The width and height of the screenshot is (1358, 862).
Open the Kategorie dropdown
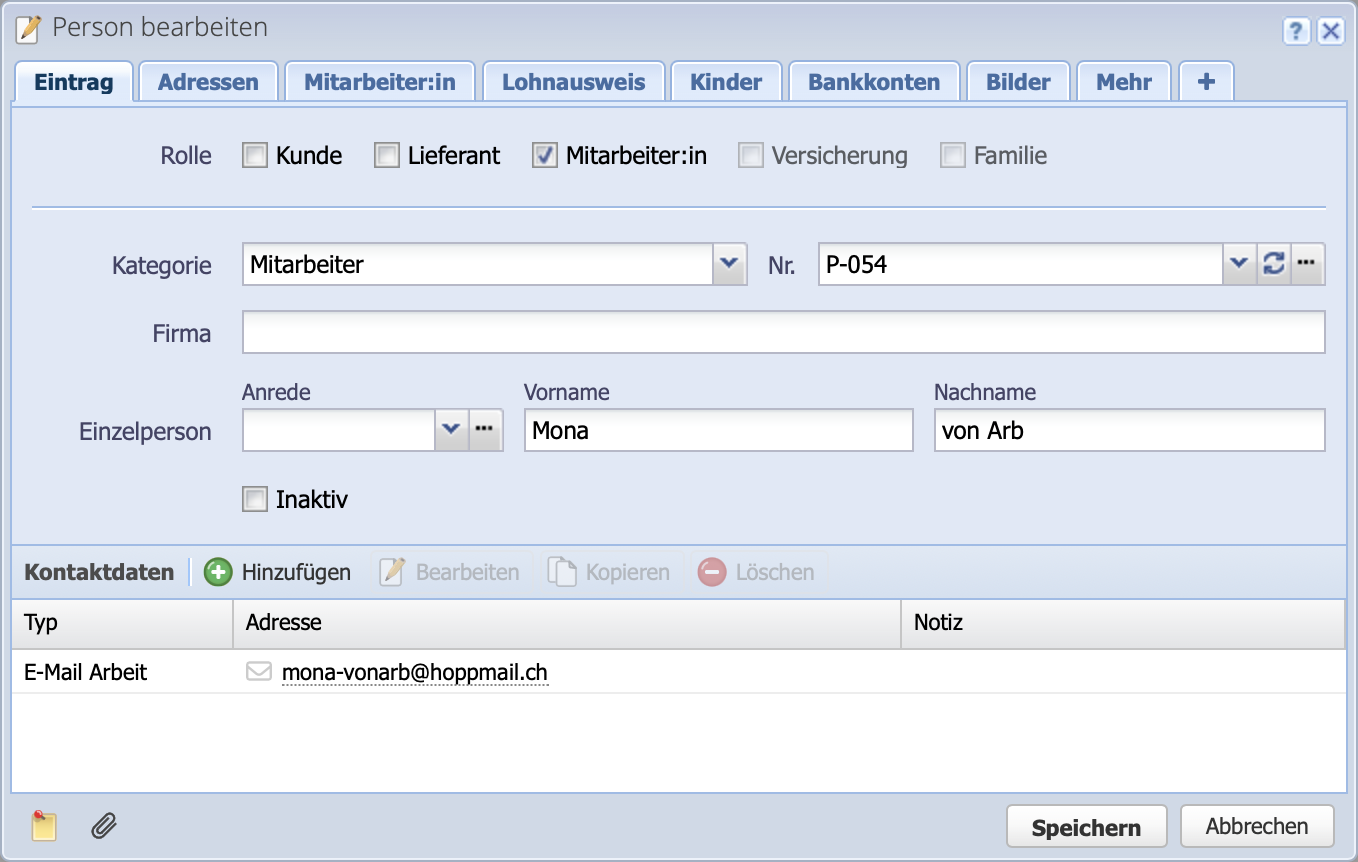click(729, 264)
